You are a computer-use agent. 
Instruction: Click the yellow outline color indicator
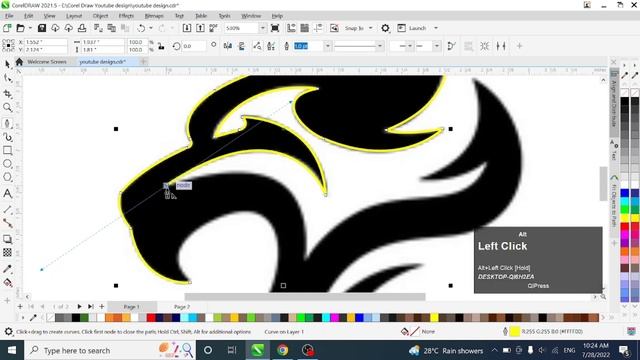(x=515, y=332)
